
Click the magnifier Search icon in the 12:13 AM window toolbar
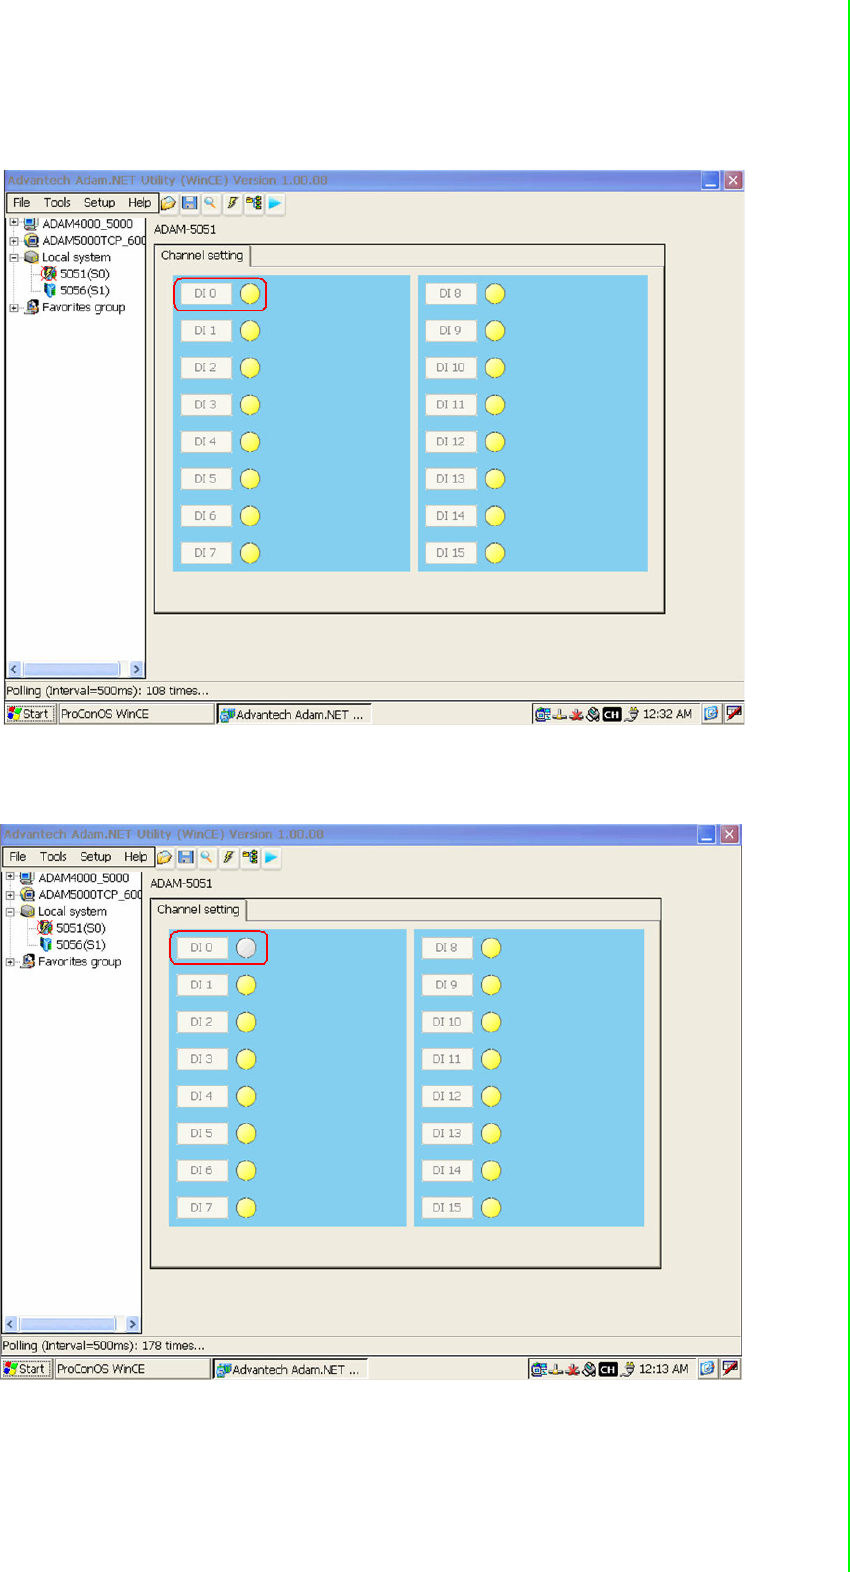coord(206,857)
